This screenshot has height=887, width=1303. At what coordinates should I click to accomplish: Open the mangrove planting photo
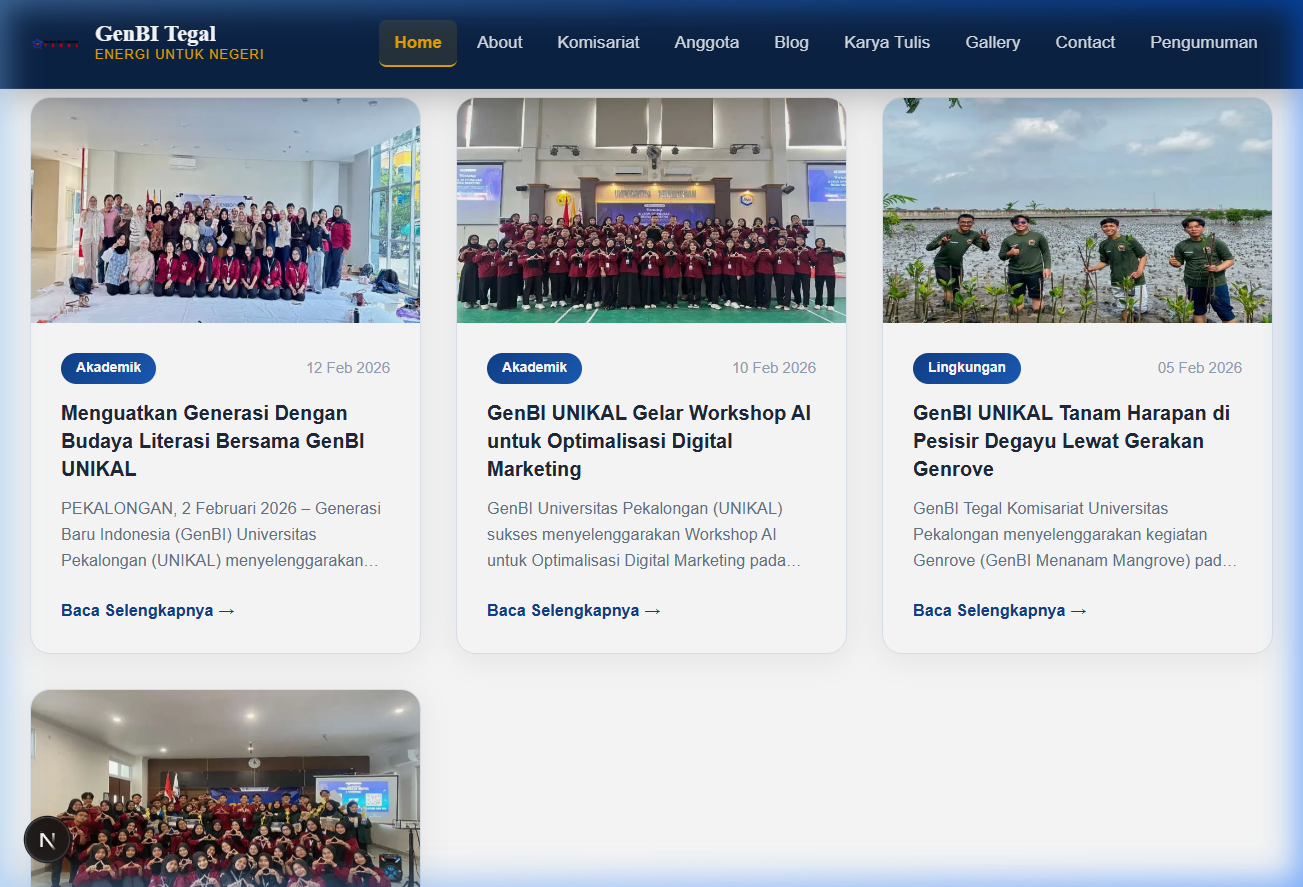tap(1077, 210)
